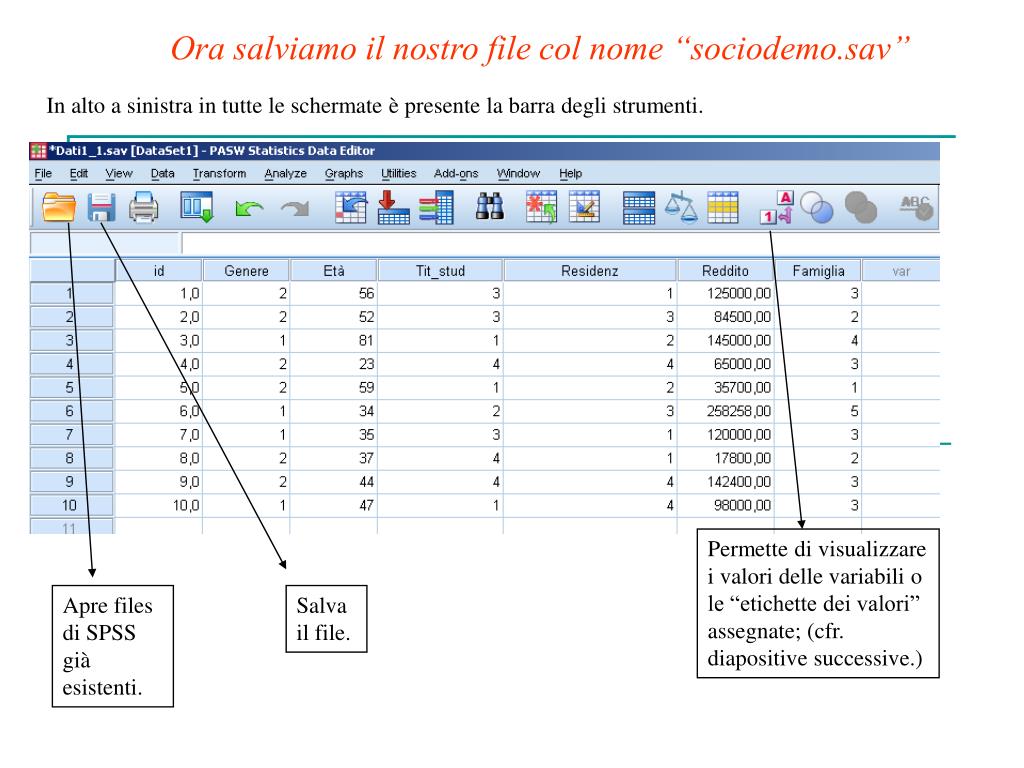Screen dimensions: 1024x768
Task: Toggle the Value Labels icon
Action: [x=777, y=207]
